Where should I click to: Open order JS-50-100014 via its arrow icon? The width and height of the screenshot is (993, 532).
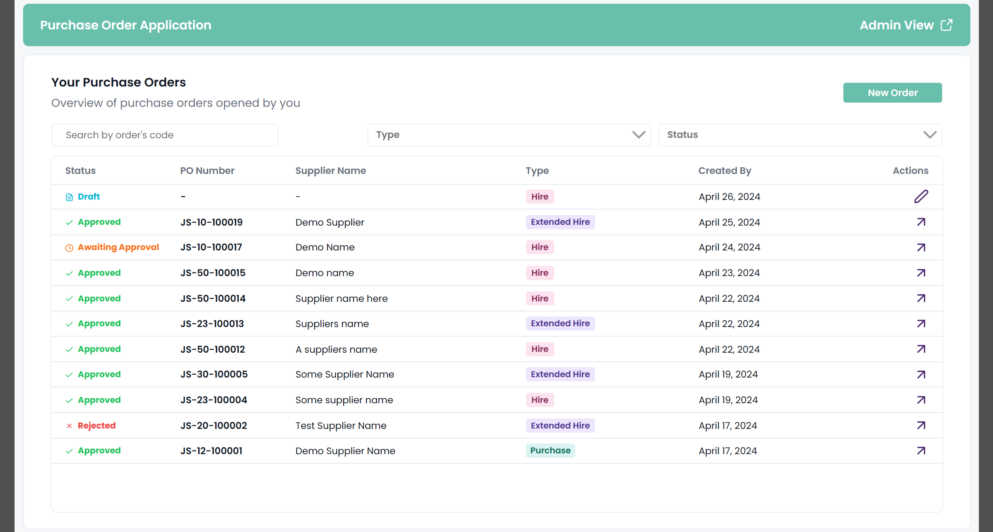point(921,298)
